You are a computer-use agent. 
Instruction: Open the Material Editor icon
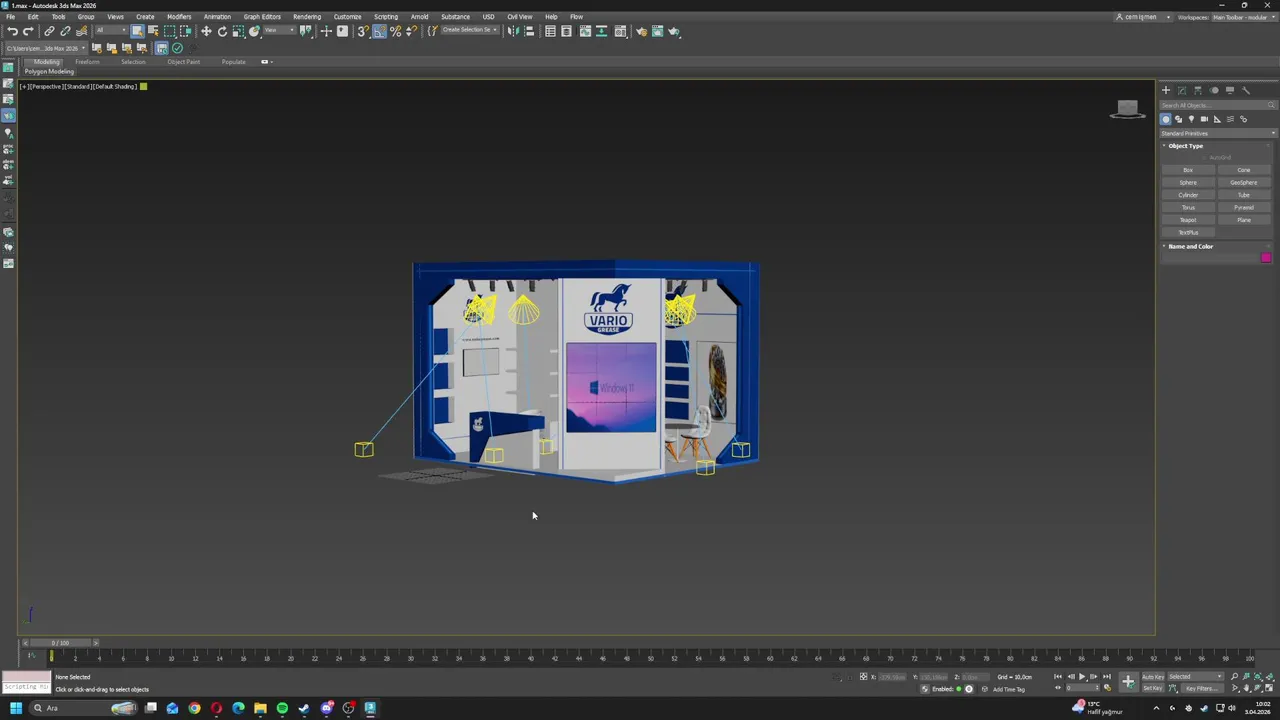[x=620, y=31]
